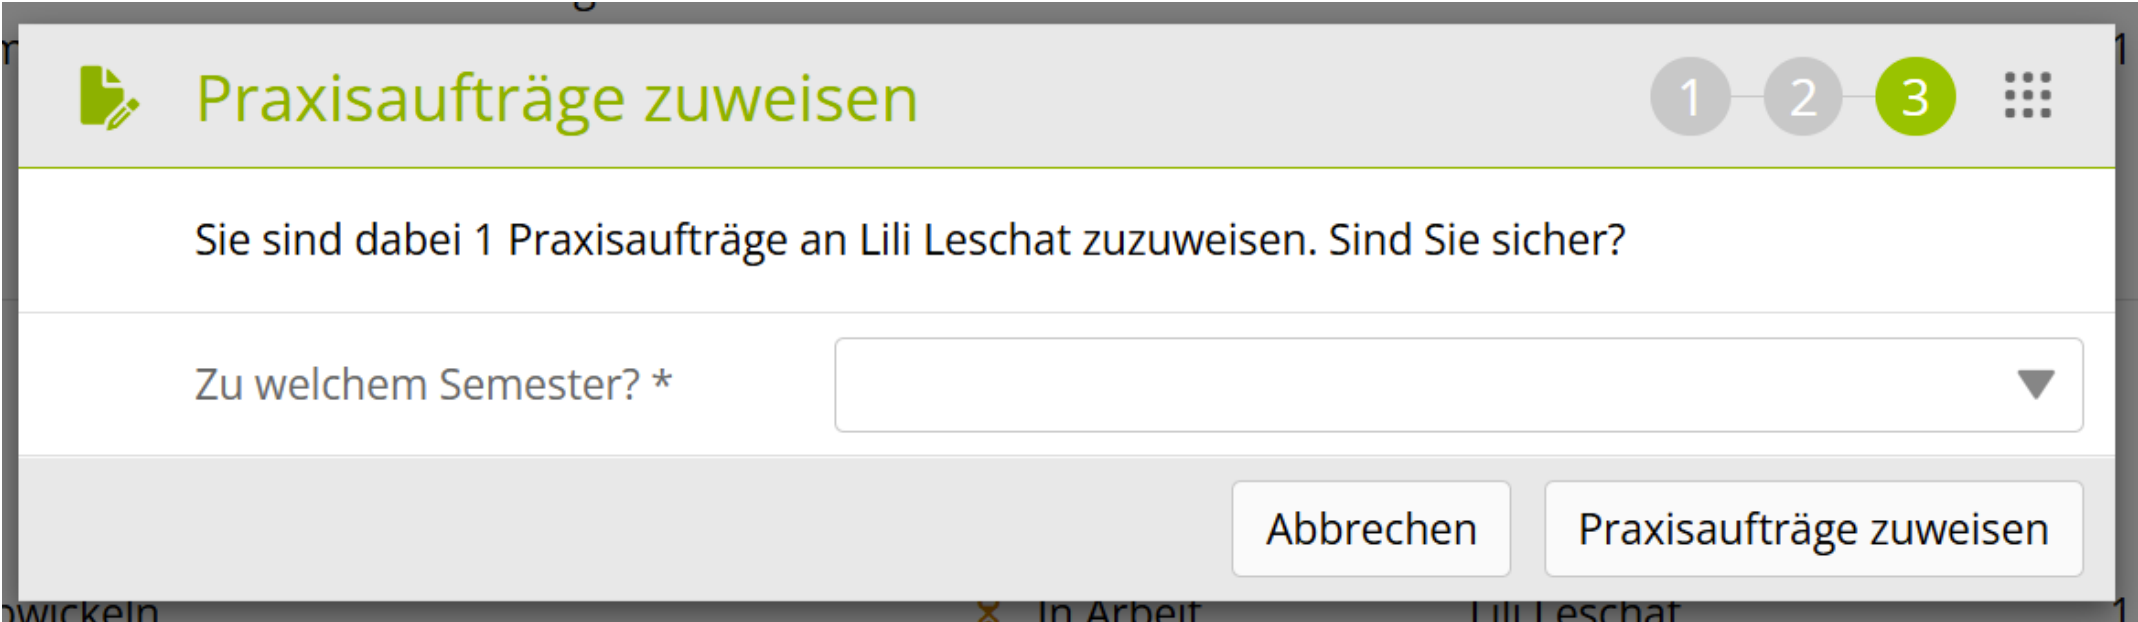The width and height of the screenshot is (2138, 622).
Task: Click the connector line between steps 1 and 2
Action: click(1746, 96)
